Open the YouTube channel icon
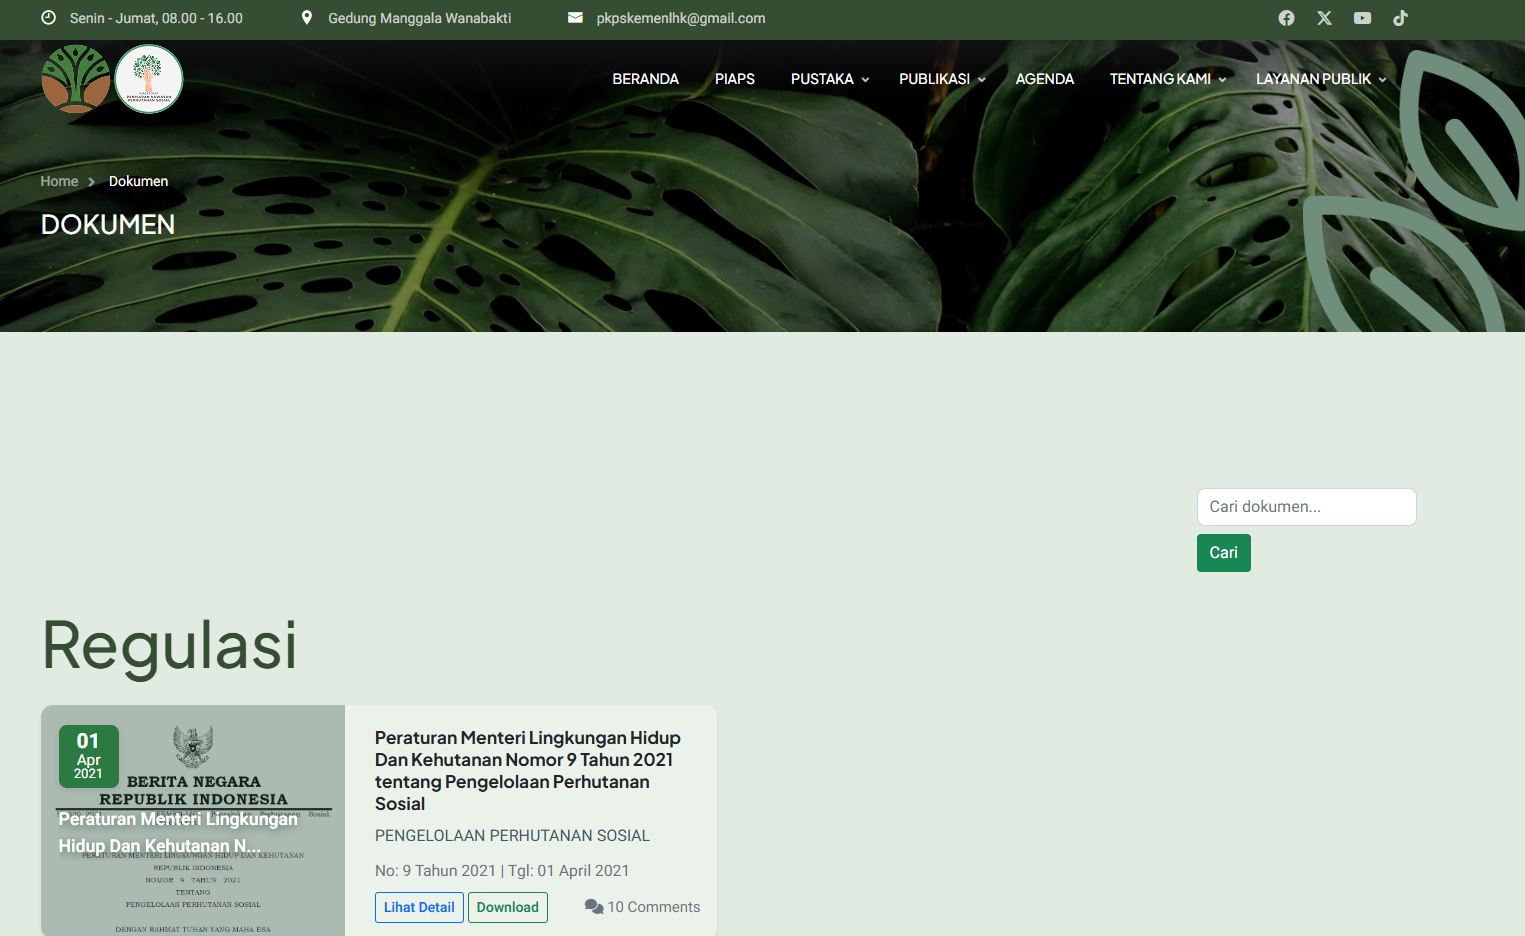This screenshot has height=936, width=1525. click(1362, 18)
